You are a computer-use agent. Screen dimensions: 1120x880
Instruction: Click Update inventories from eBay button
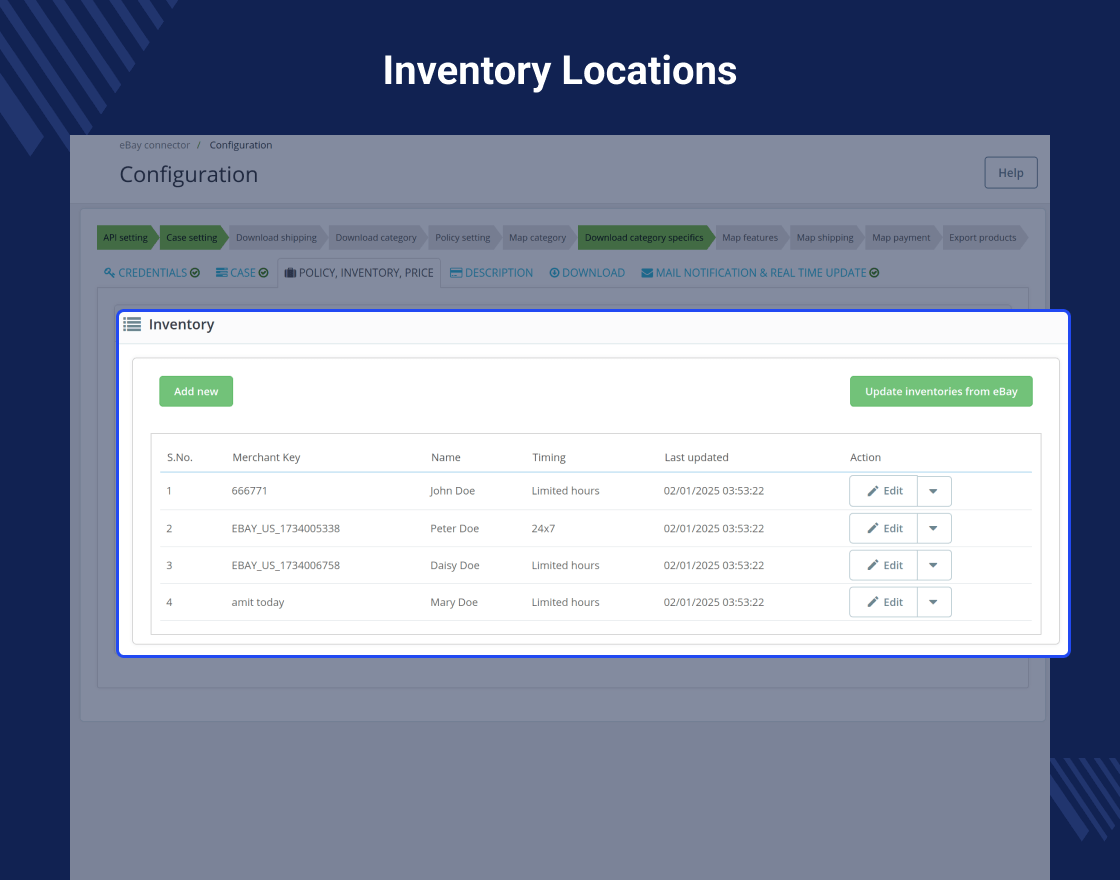(x=941, y=391)
